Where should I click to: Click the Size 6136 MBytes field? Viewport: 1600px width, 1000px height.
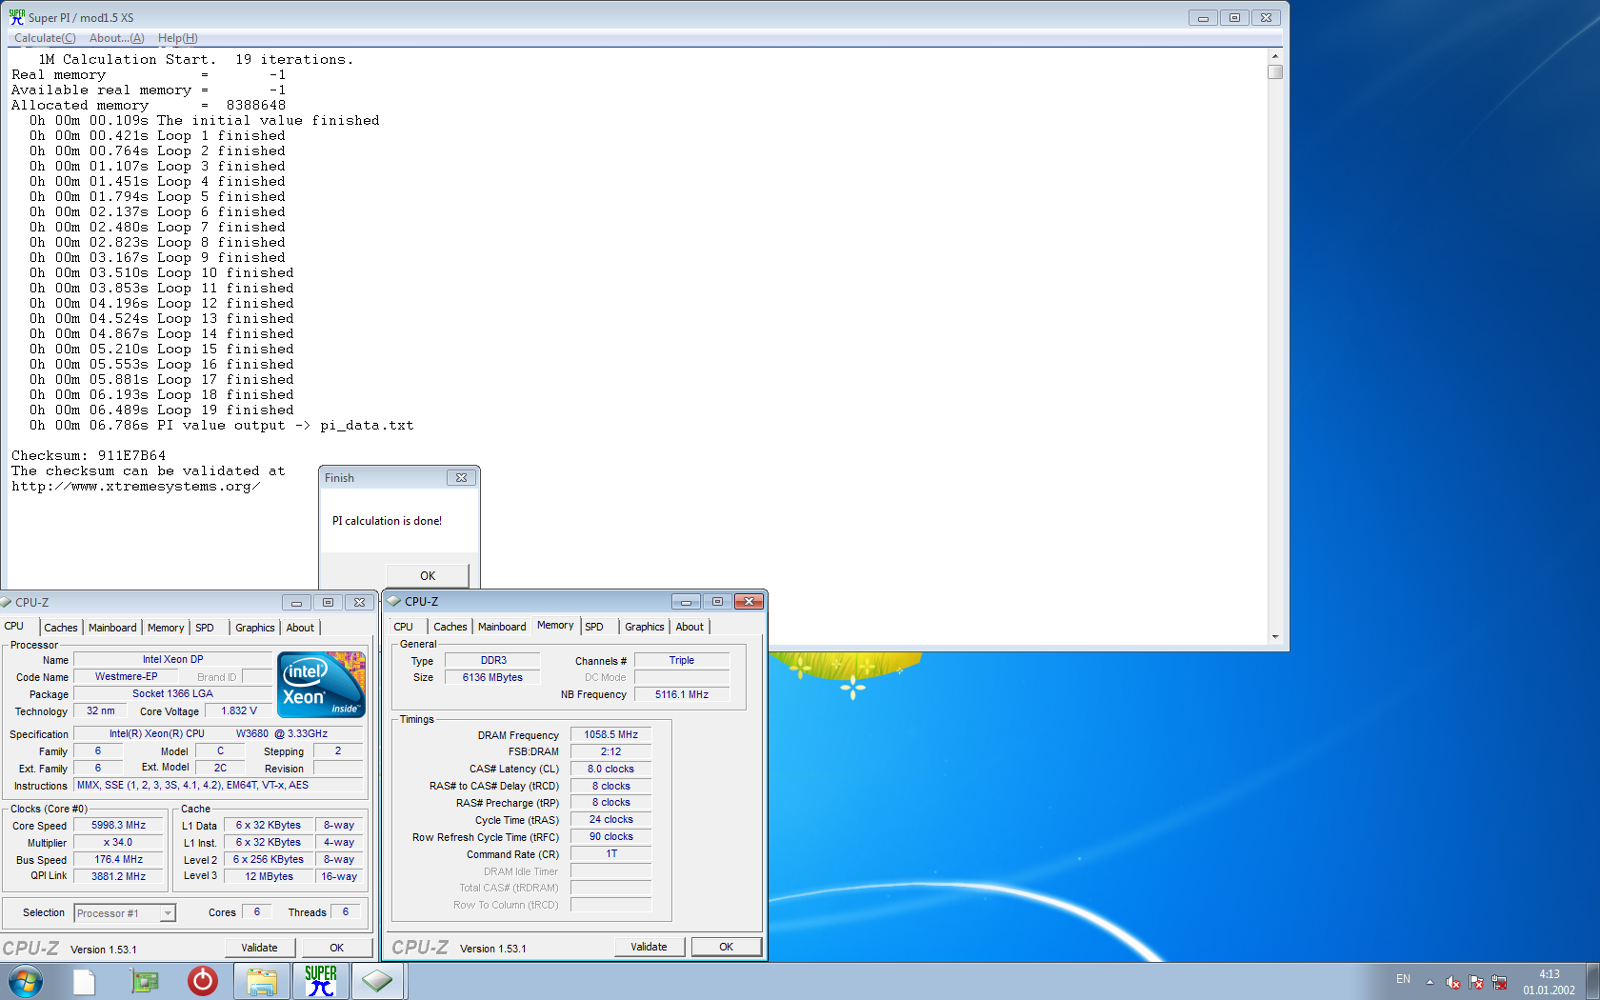pyautogui.click(x=493, y=677)
